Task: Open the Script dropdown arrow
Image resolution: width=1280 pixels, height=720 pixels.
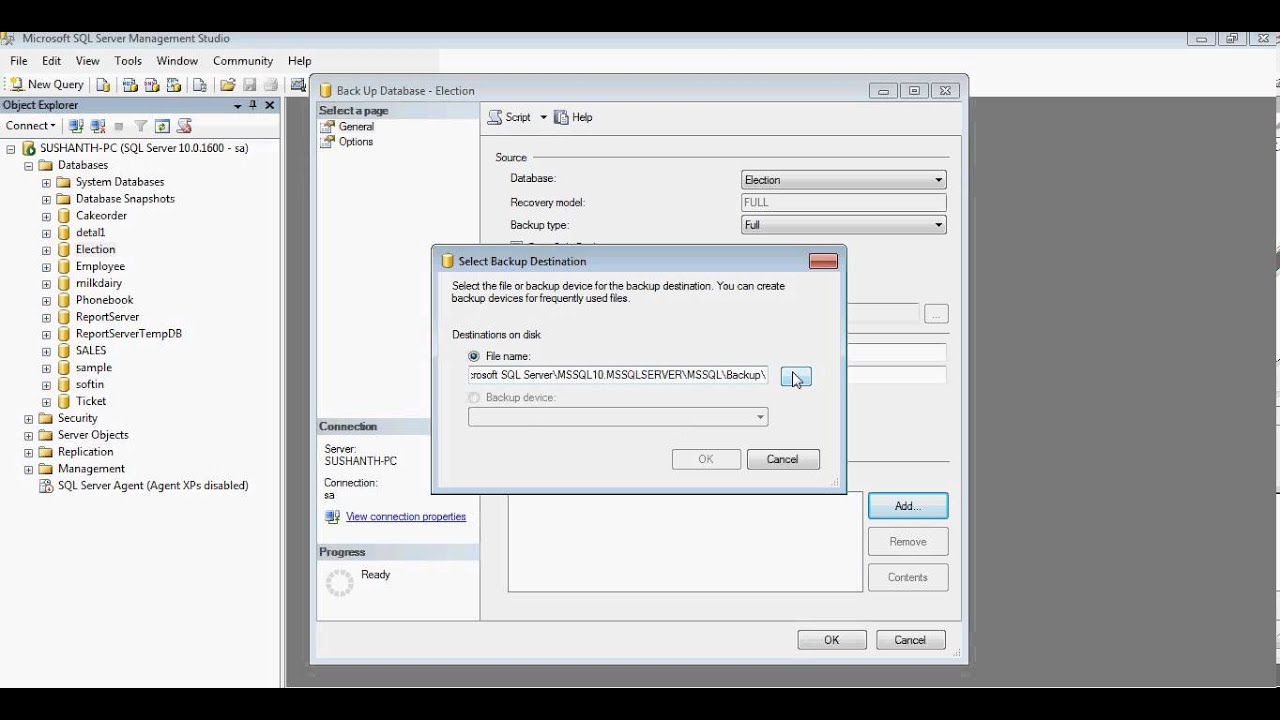Action: [543, 117]
